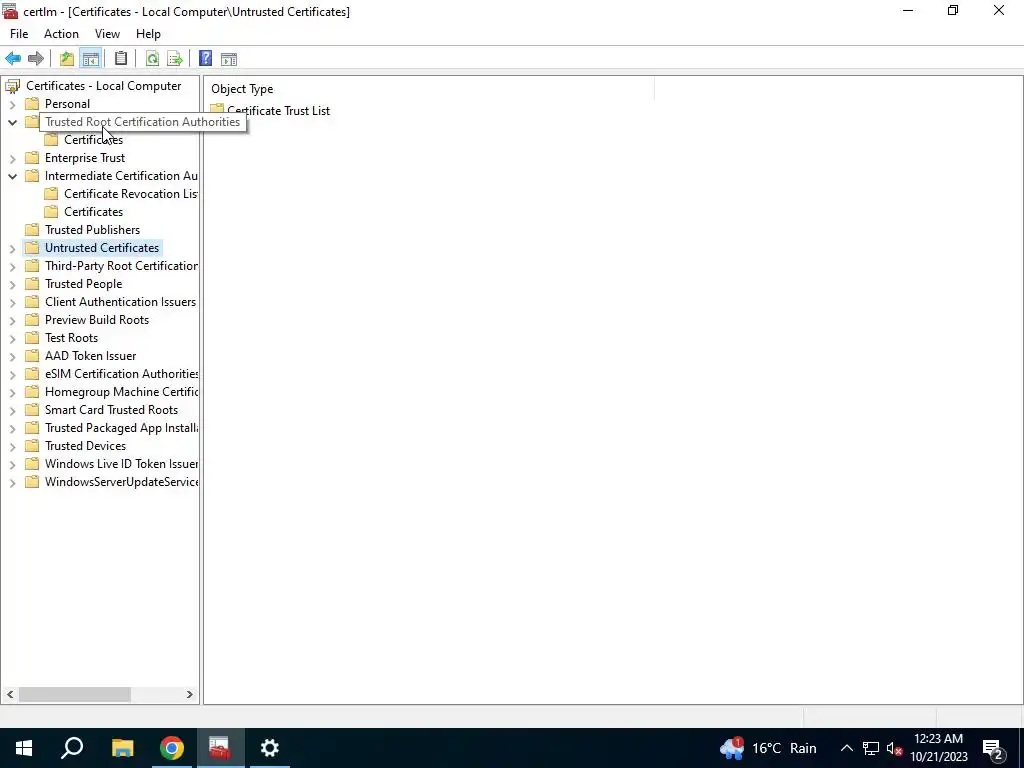Select Trusted Packaged App Installation tree item

click(121, 428)
